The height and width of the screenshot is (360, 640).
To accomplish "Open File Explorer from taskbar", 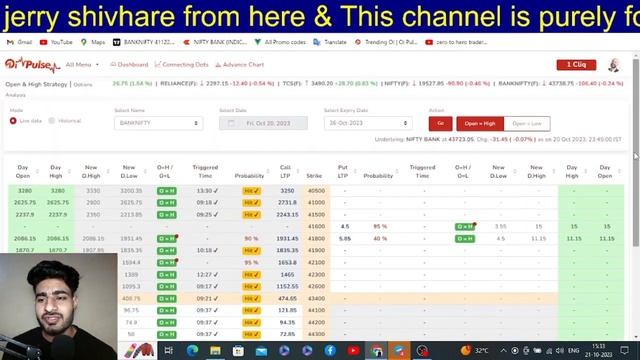I will pos(215,350).
